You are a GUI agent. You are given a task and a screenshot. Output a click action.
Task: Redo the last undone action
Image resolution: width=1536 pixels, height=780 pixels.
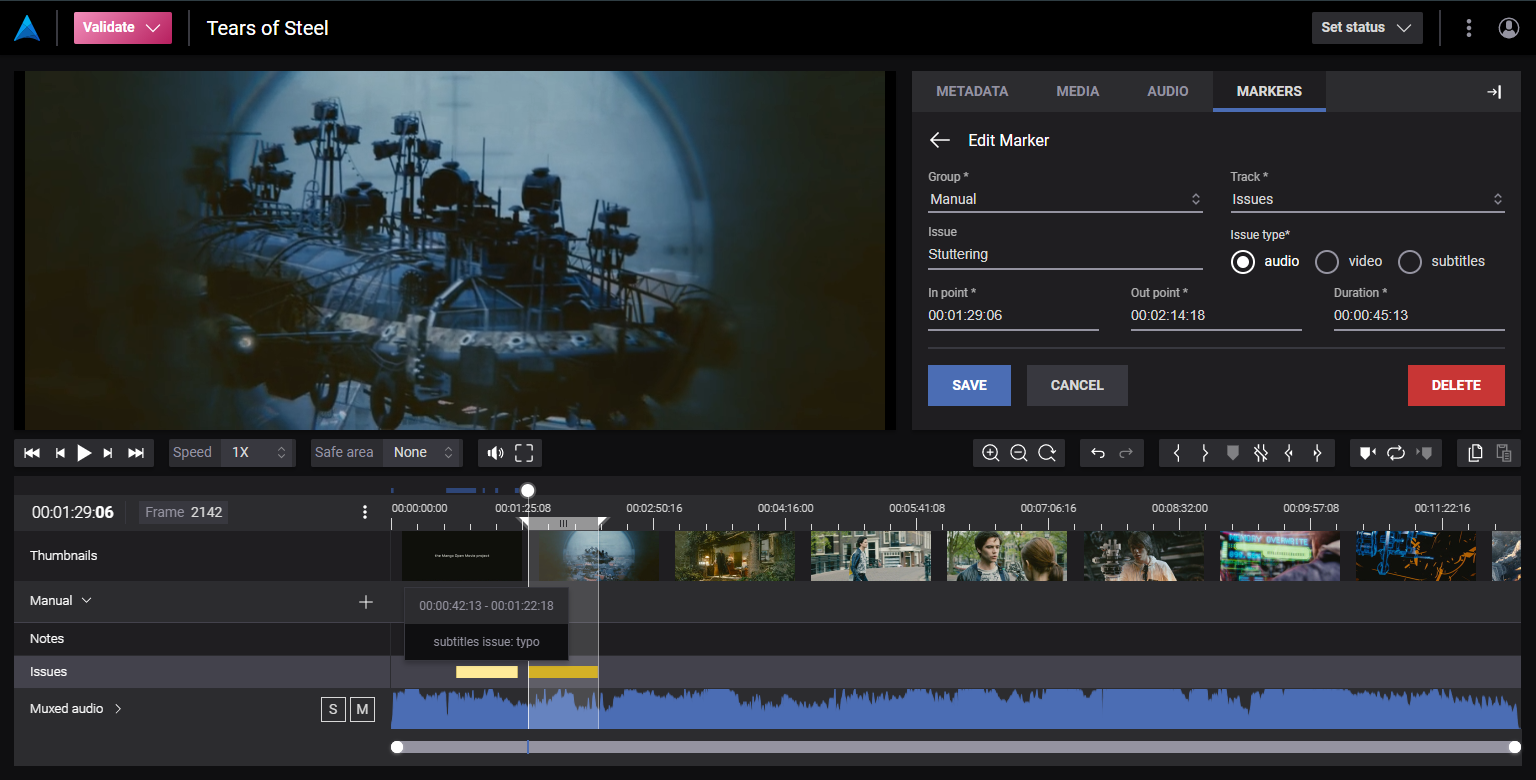pyautogui.click(x=1126, y=453)
